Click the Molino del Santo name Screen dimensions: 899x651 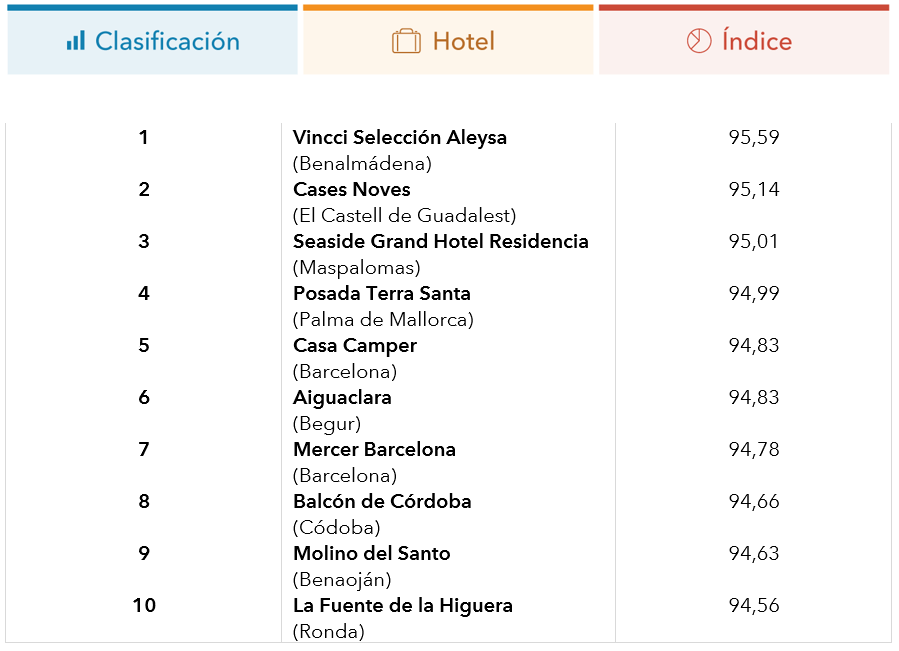[x=372, y=553]
